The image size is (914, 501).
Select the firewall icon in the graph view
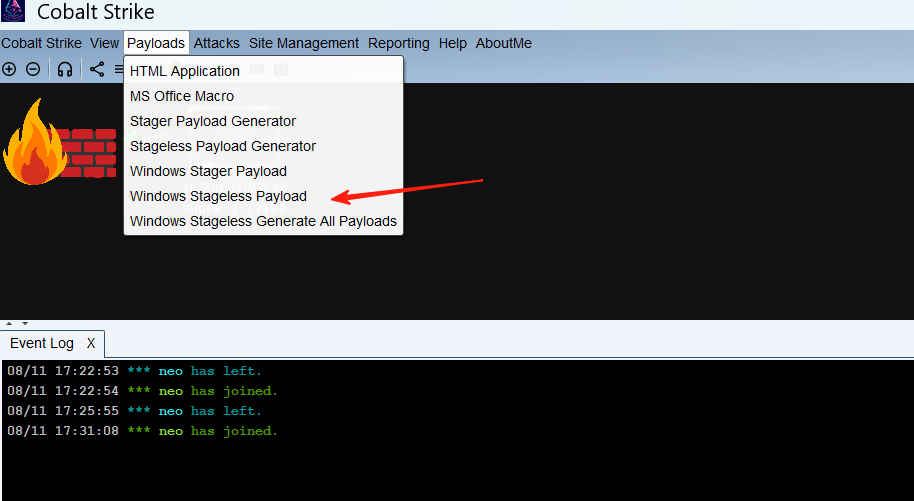point(59,142)
